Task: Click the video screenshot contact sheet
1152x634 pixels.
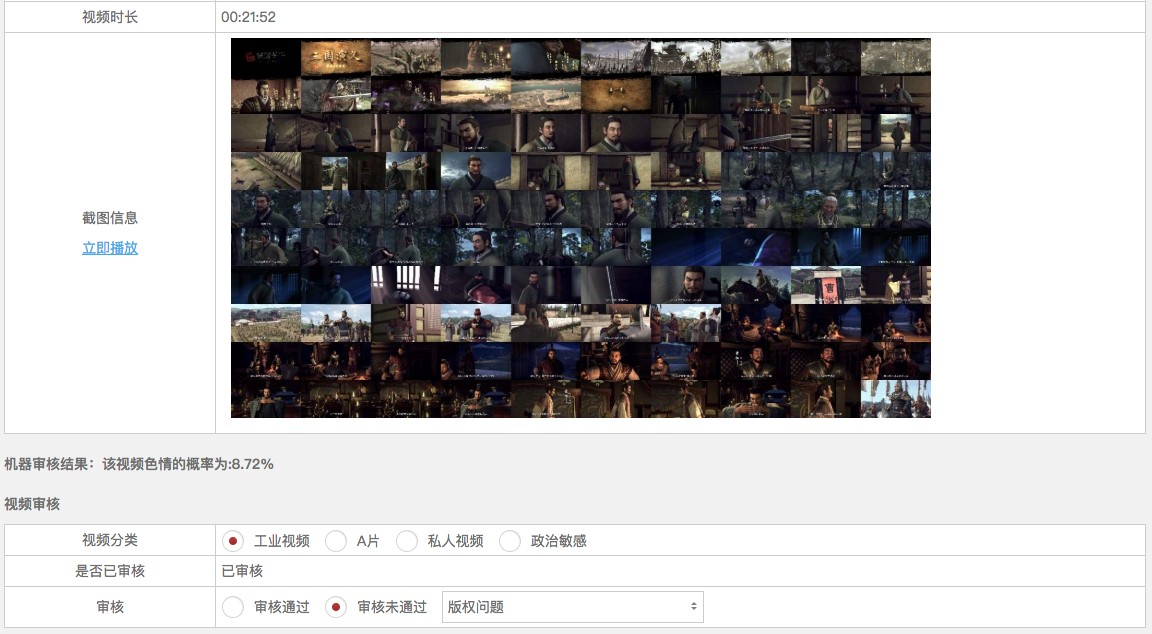Action: pyautogui.click(x=580, y=228)
